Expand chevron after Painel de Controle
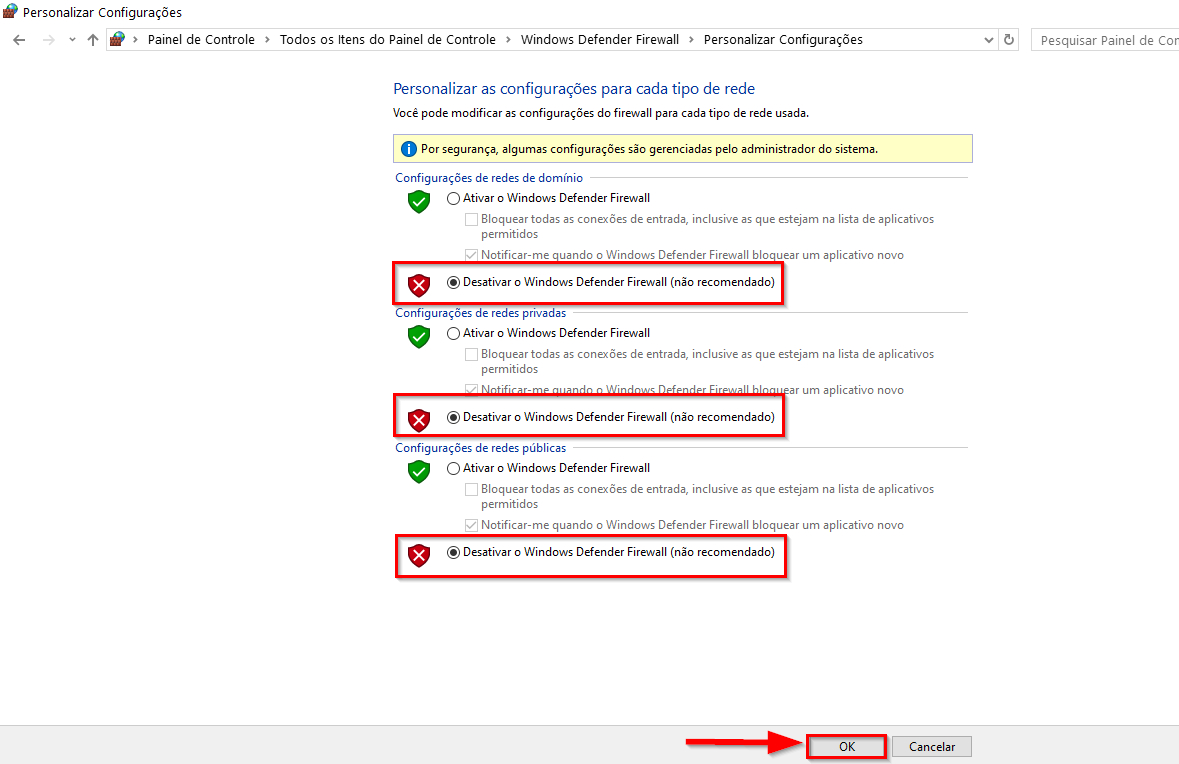1179x764 pixels. click(x=267, y=40)
